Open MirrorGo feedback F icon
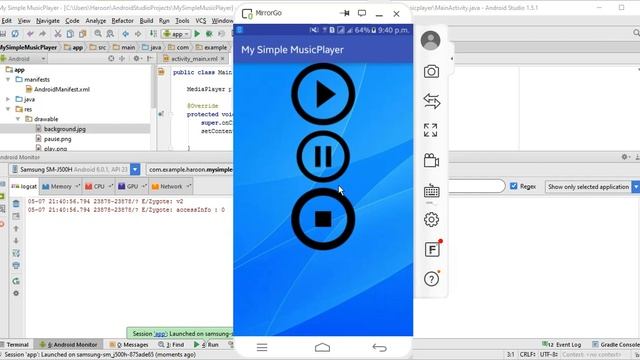This screenshot has width=640, height=360. 432,249
